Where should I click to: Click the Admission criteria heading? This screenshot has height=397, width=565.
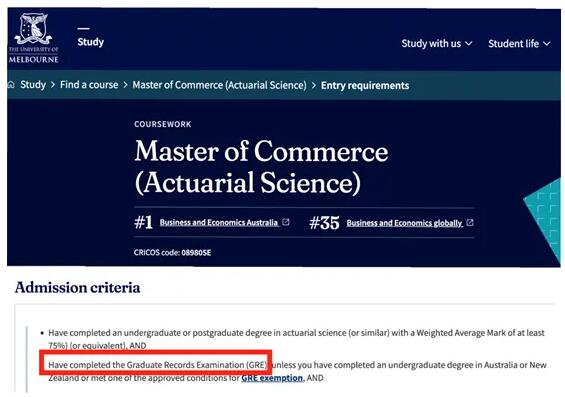click(x=77, y=287)
